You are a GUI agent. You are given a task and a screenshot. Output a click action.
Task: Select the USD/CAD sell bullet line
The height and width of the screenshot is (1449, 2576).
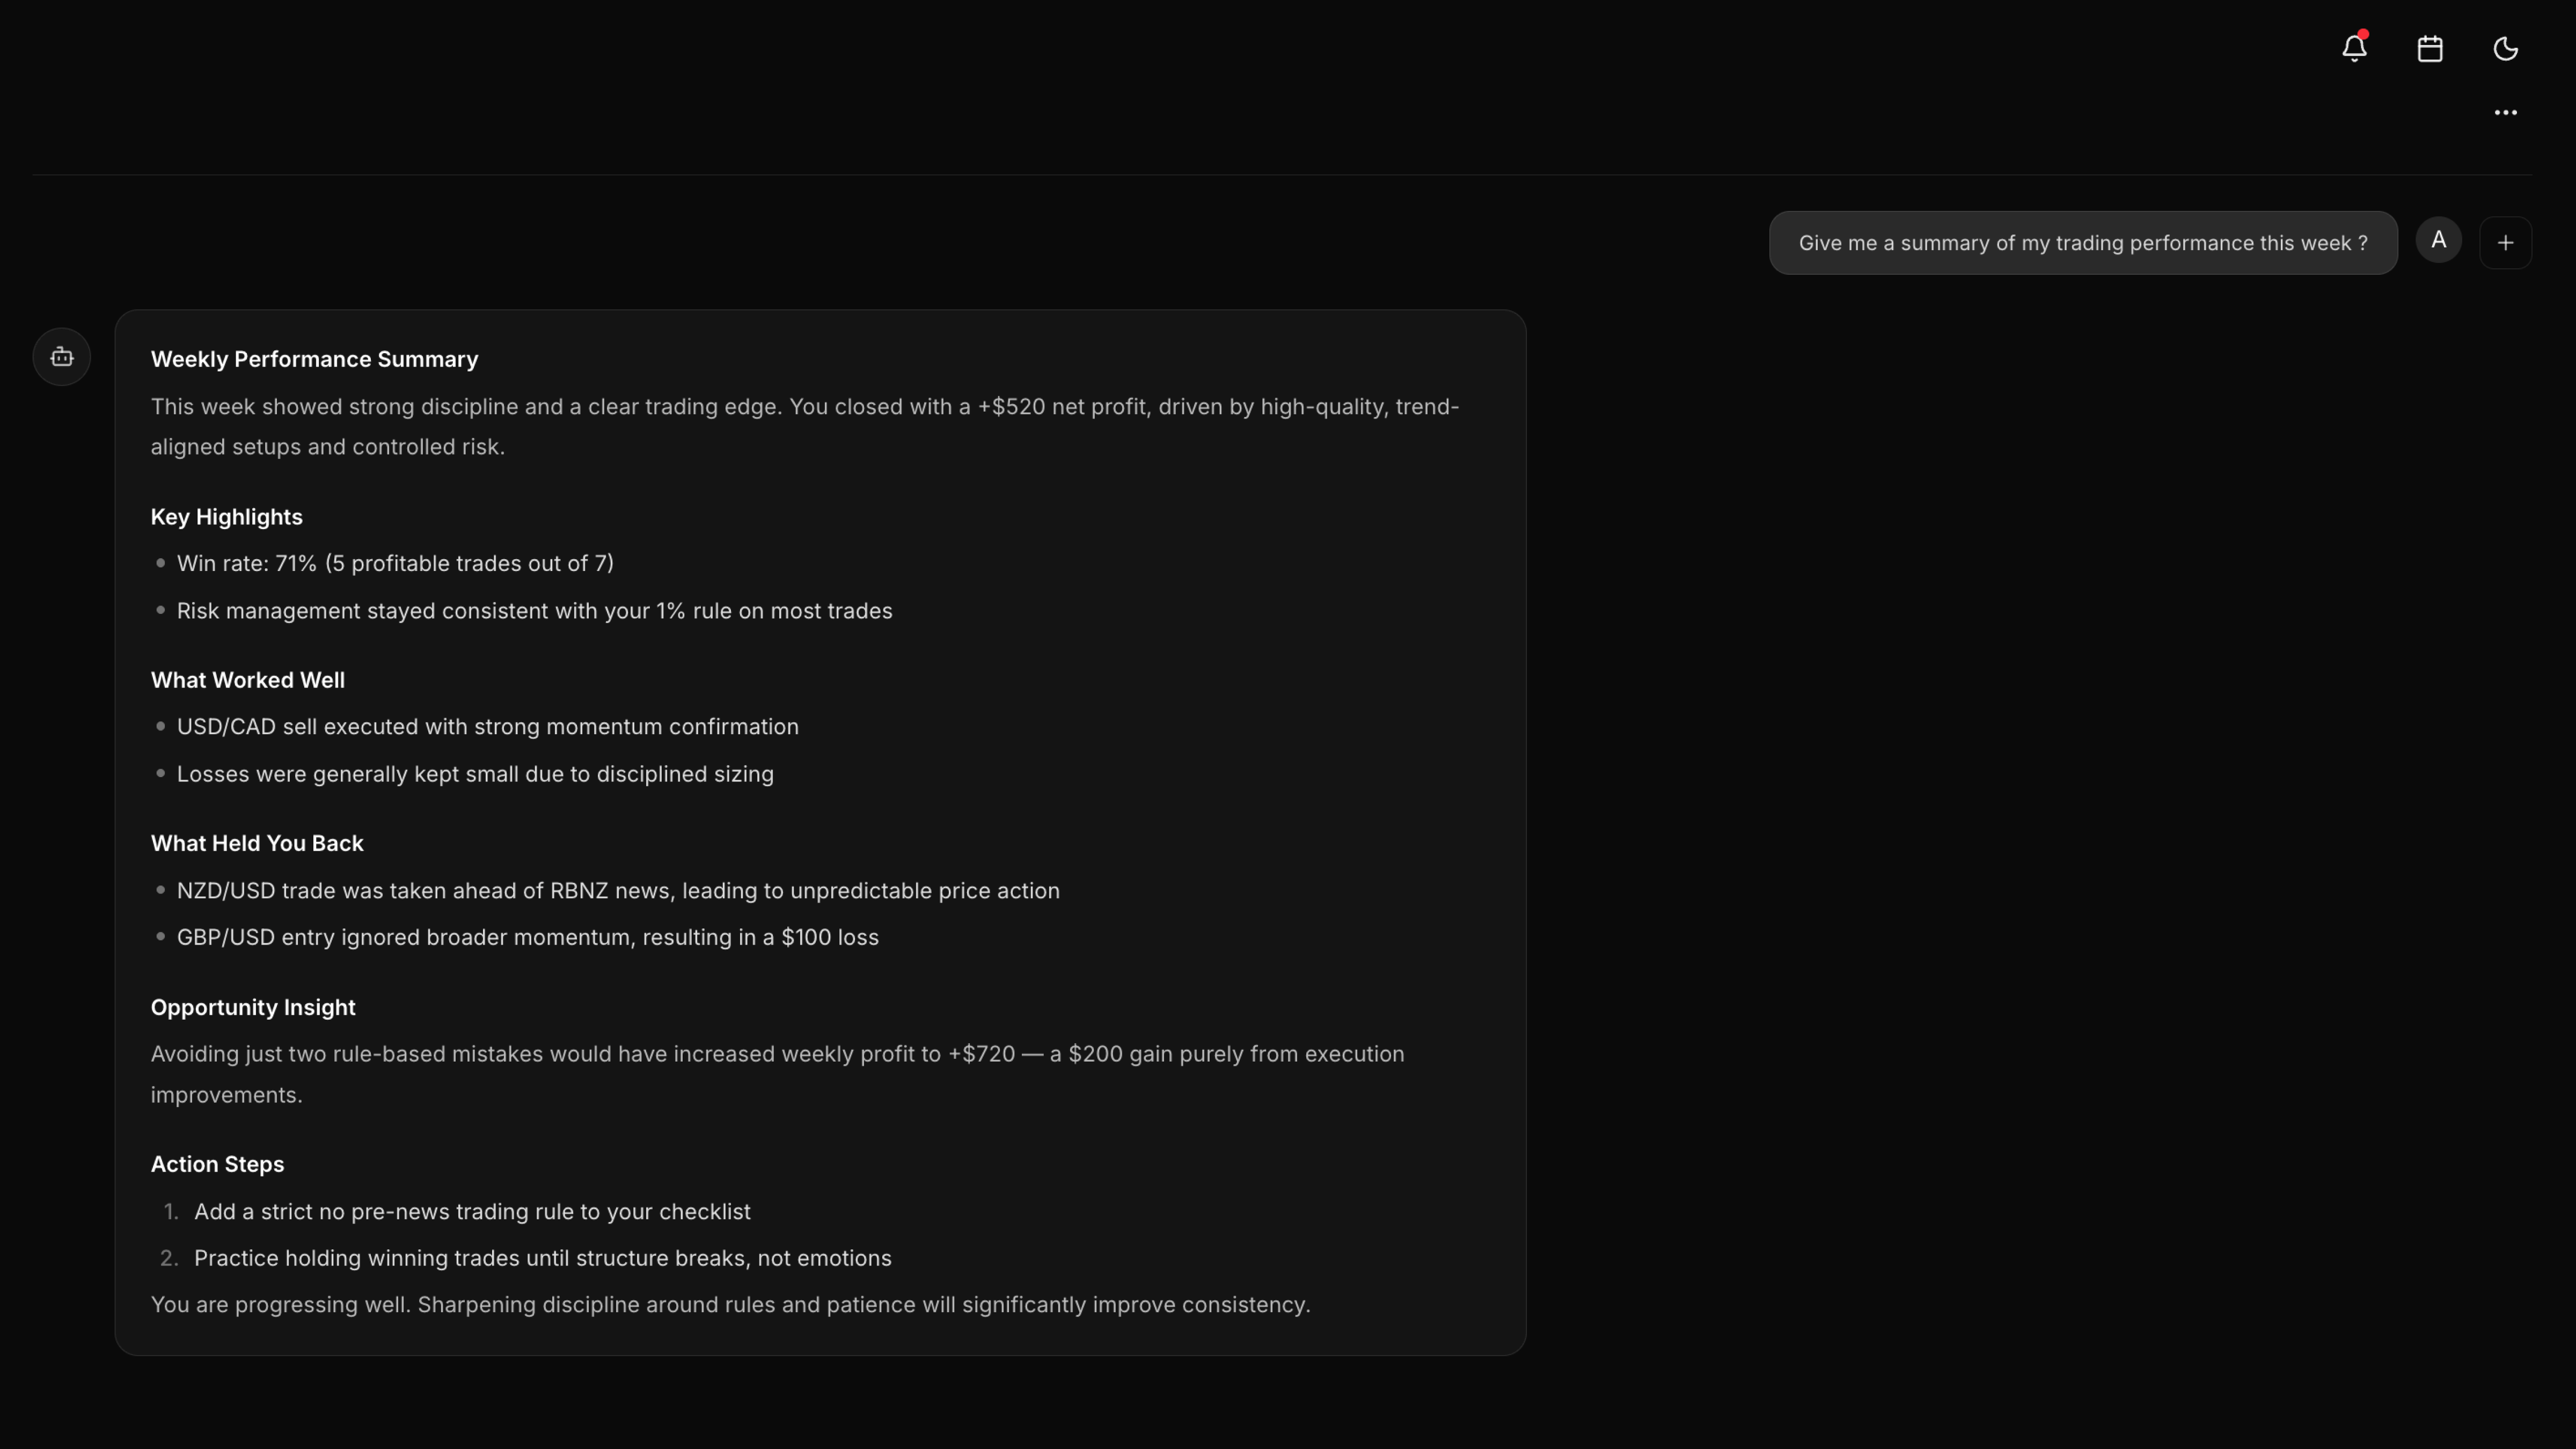point(487,727)
